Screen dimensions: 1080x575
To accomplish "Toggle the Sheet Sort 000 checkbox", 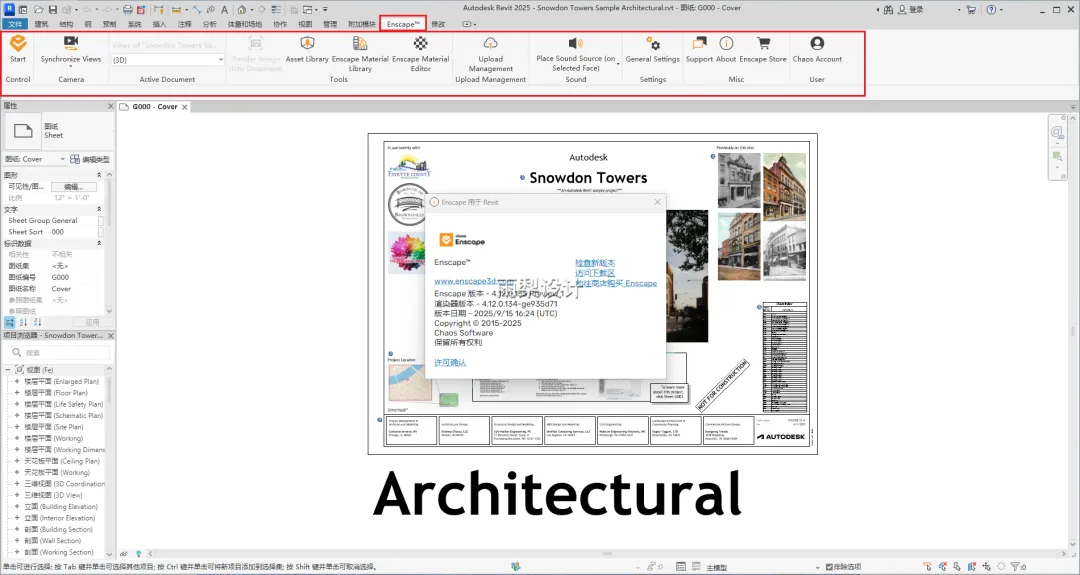I will point(101,232).
